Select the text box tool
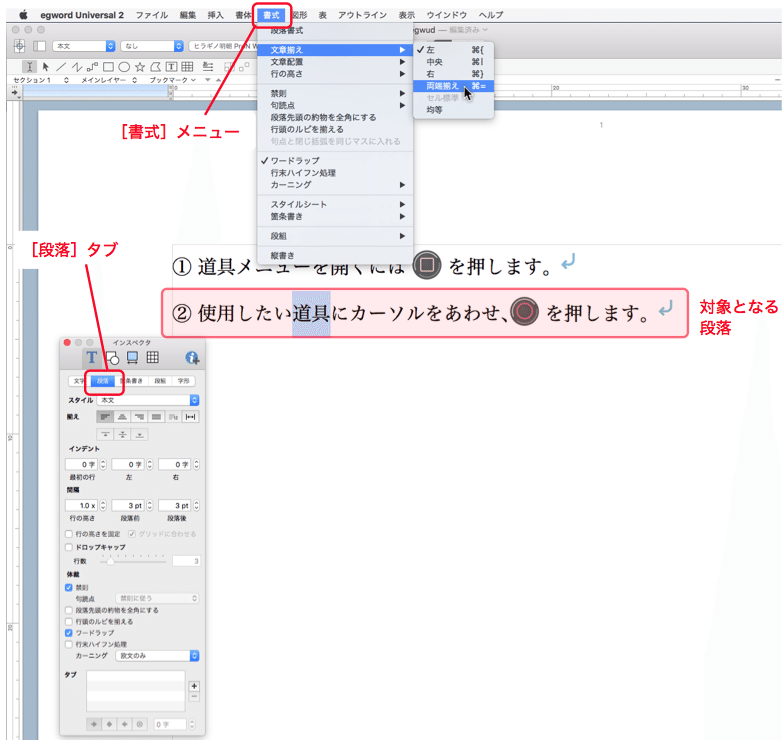The image size is (783, 740). click(171, 66)
